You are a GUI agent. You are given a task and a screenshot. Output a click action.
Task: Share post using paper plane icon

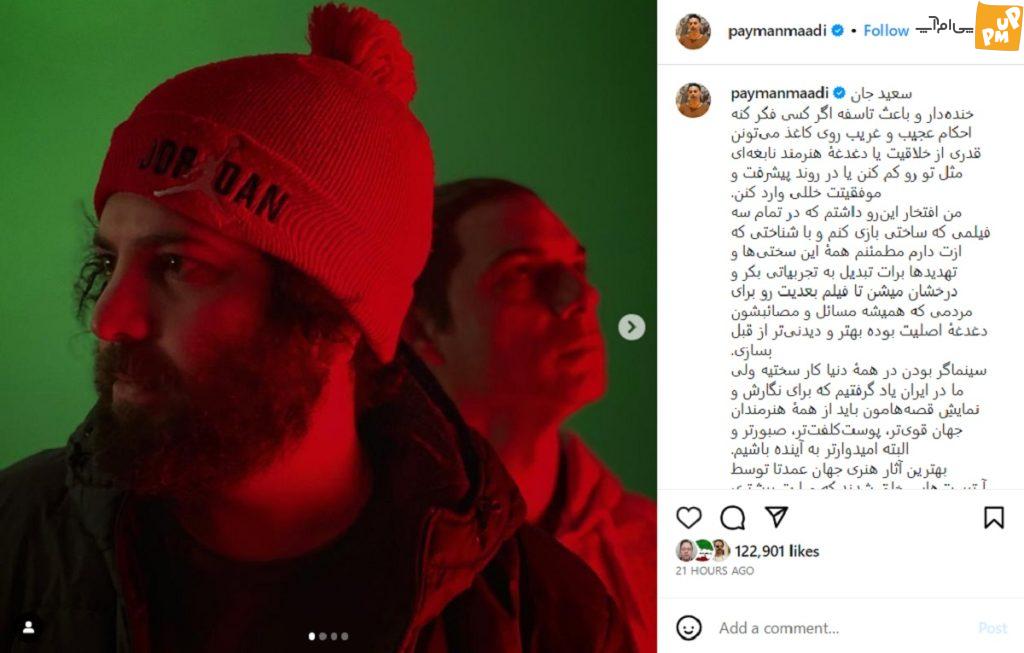[776, 517]
